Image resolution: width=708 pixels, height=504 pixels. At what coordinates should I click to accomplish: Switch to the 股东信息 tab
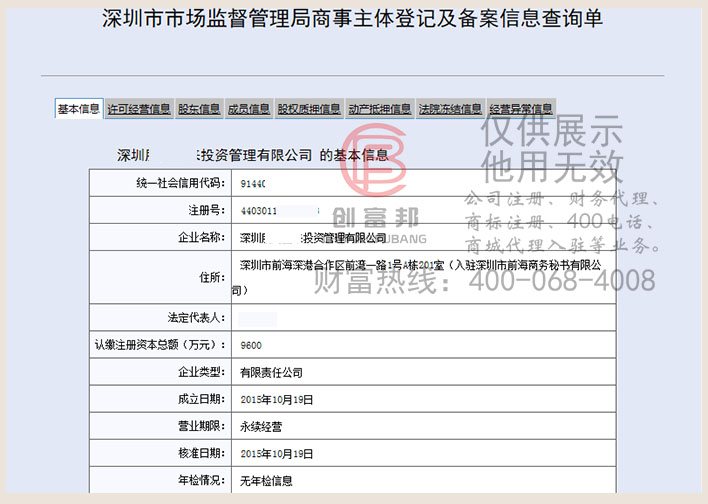[x=199, y=109]
